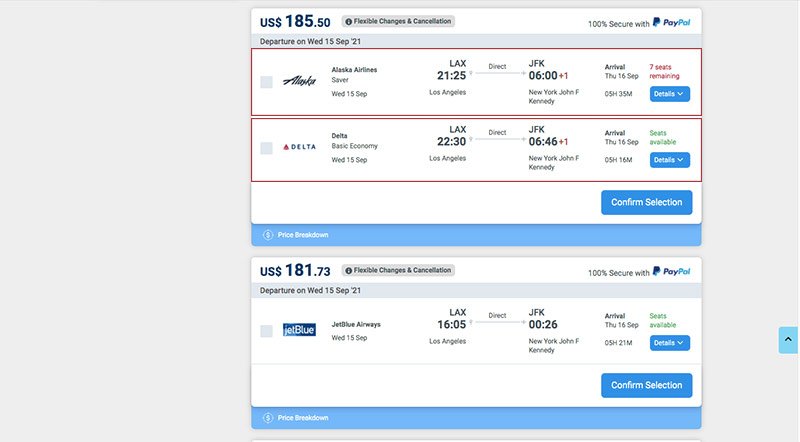Open Details dropdown for JetBlue flight
800x442 pixels.
(x=669, y=343)
